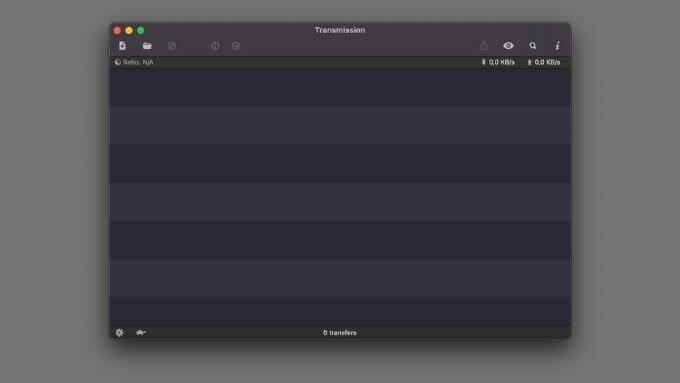Toggle turtle speed limit mode

[x=141, y=333]
